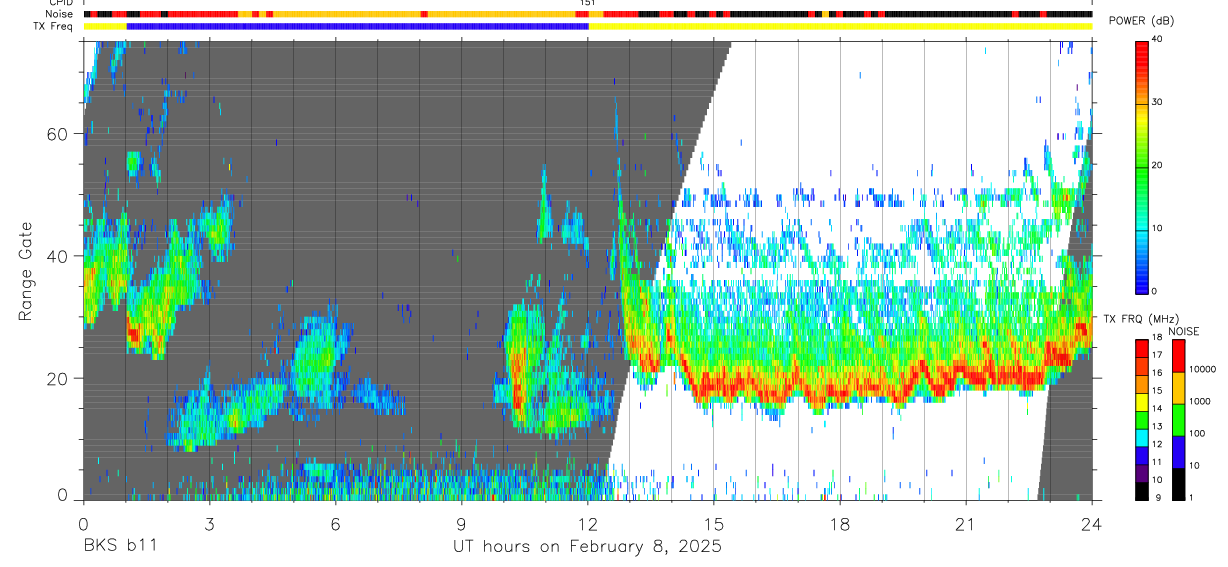Click the green swatch of the NOISE legend
This screenshot has width=1228, height=567.
tap(1177, 419)
